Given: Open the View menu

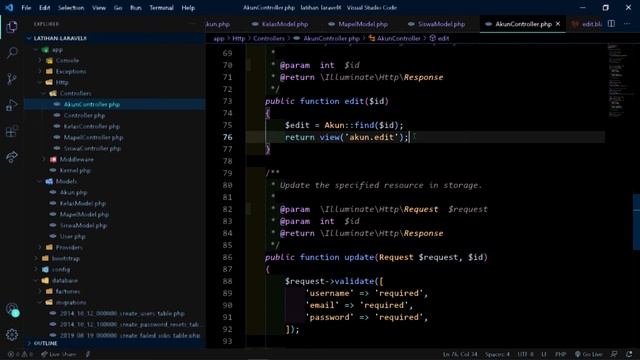Looking at the screenshot, I should (x=99, y=7).
